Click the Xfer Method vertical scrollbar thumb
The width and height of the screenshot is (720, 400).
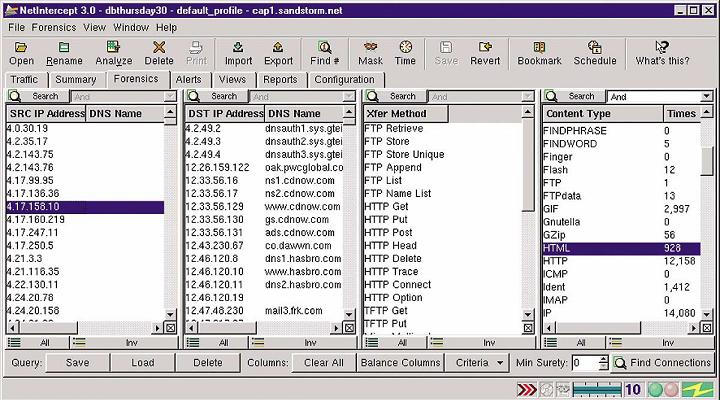click(528, 164)
